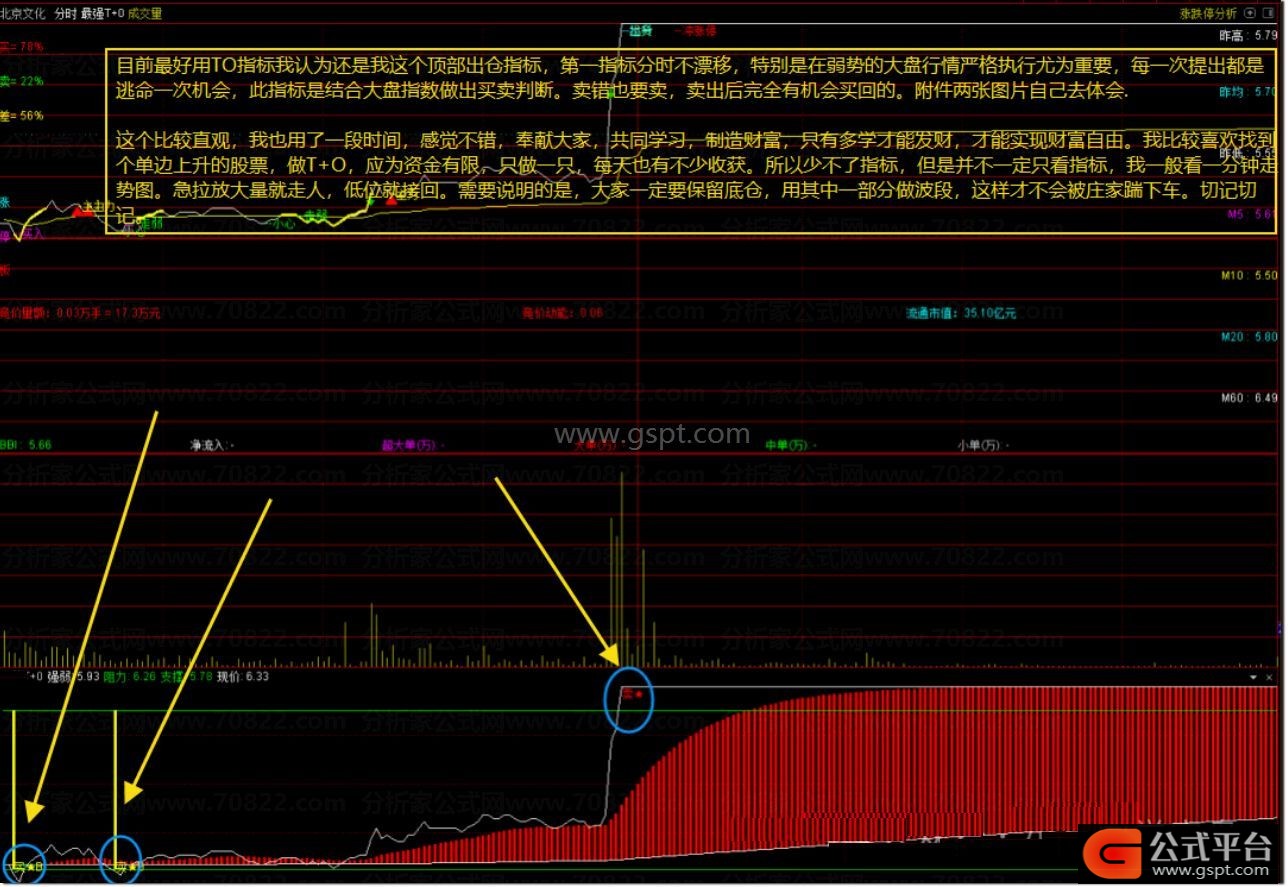
Task: Click the second buy signal marker in blue circle
Action: [122, 865]
